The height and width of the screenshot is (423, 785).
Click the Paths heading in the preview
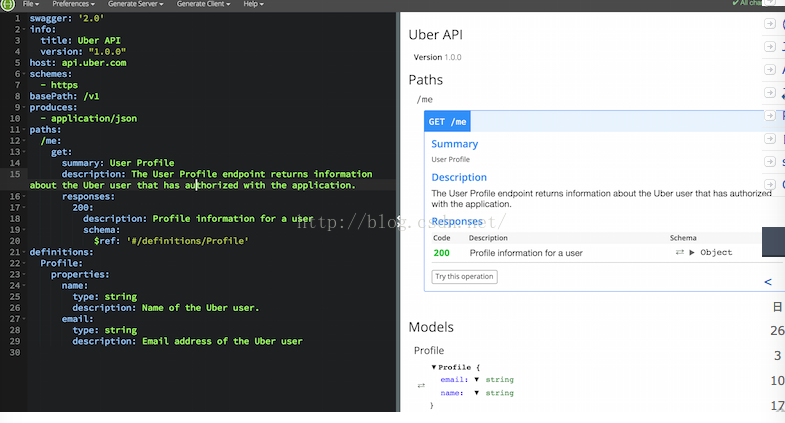click(x=426, y=80)
